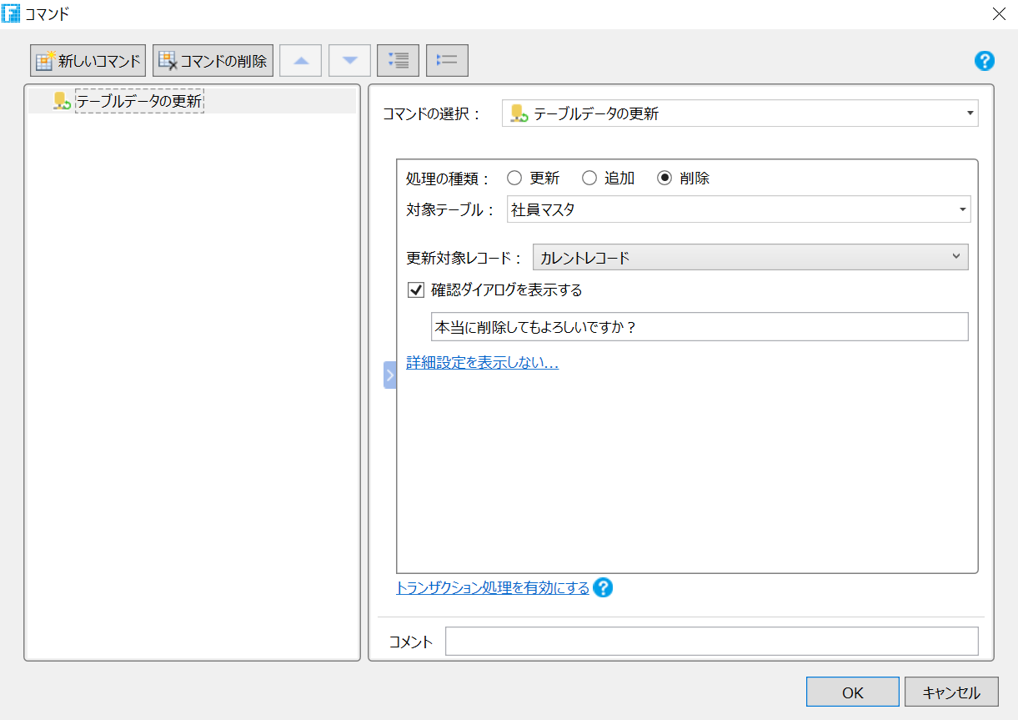Click help icon beside トランザクション処理

click(602, 588)
